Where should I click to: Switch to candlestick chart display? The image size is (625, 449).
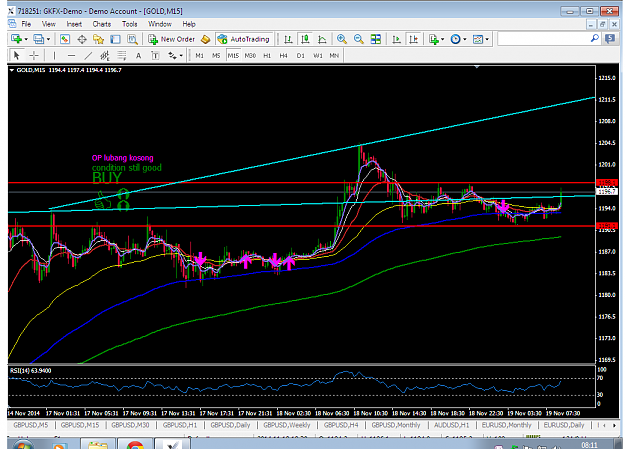point(305,39)
